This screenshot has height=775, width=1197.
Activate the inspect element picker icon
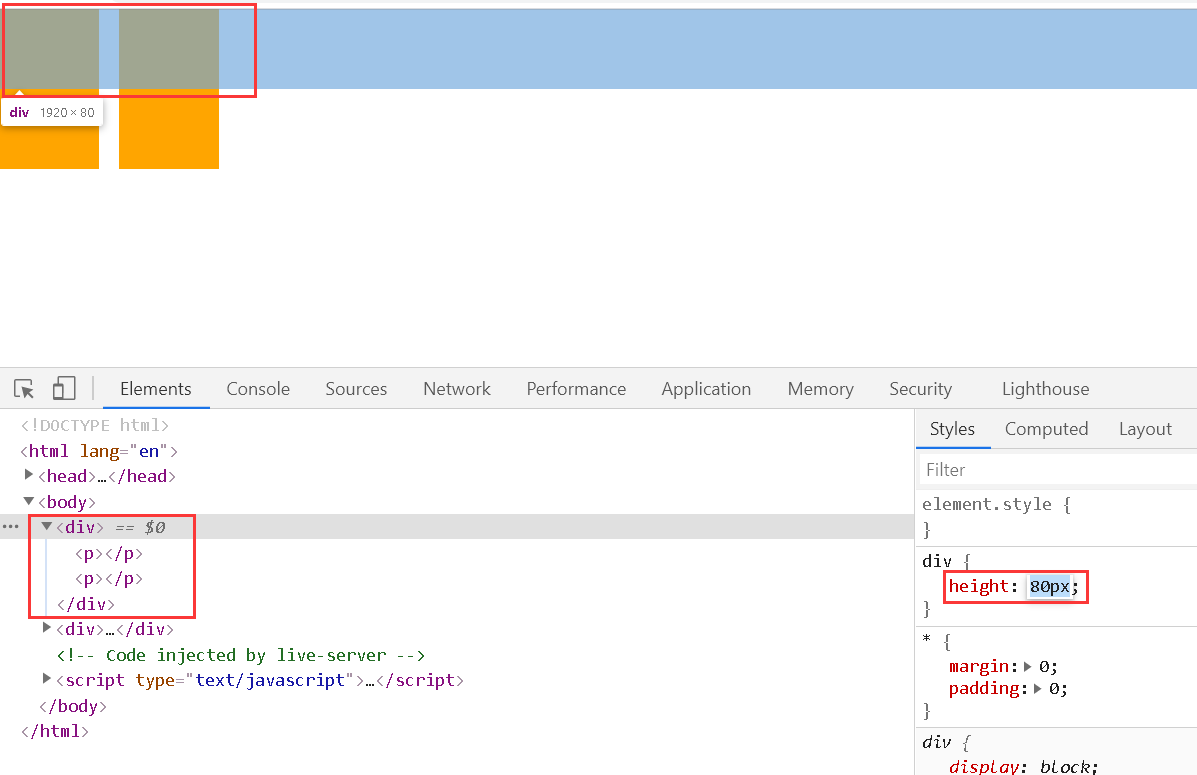[x=24, y=389]
